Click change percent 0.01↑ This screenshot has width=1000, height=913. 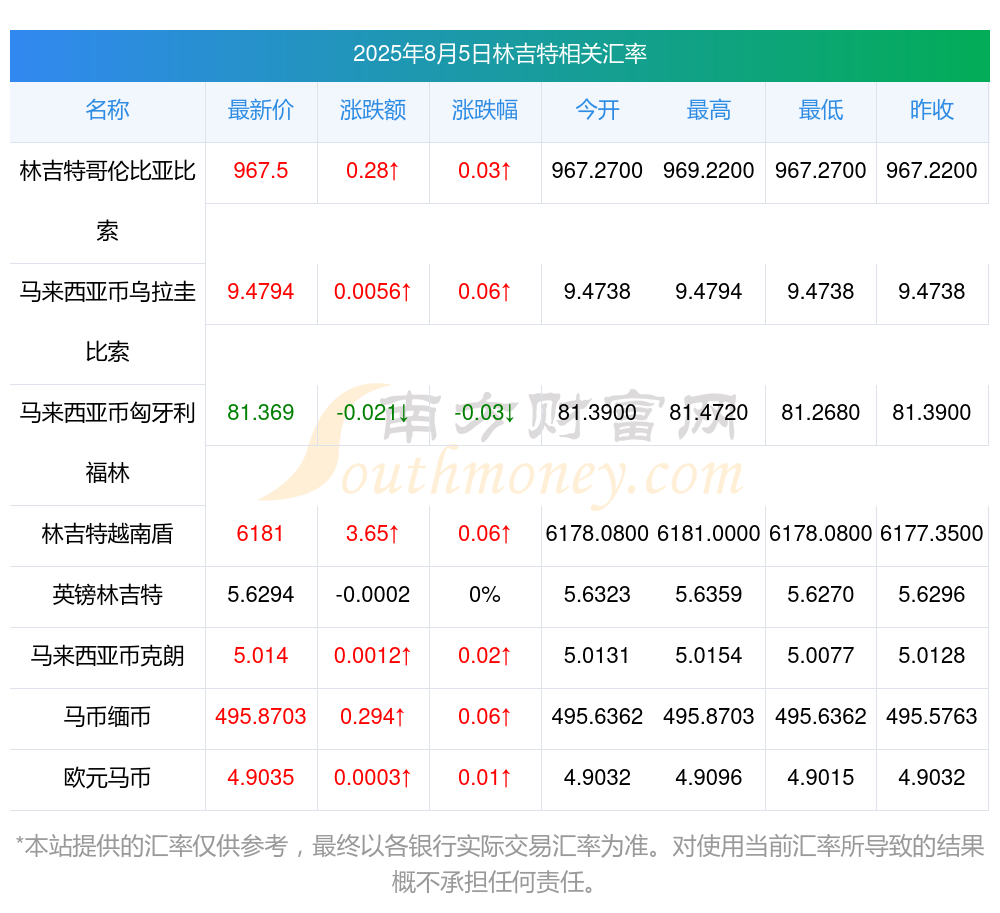coord(485,778)
